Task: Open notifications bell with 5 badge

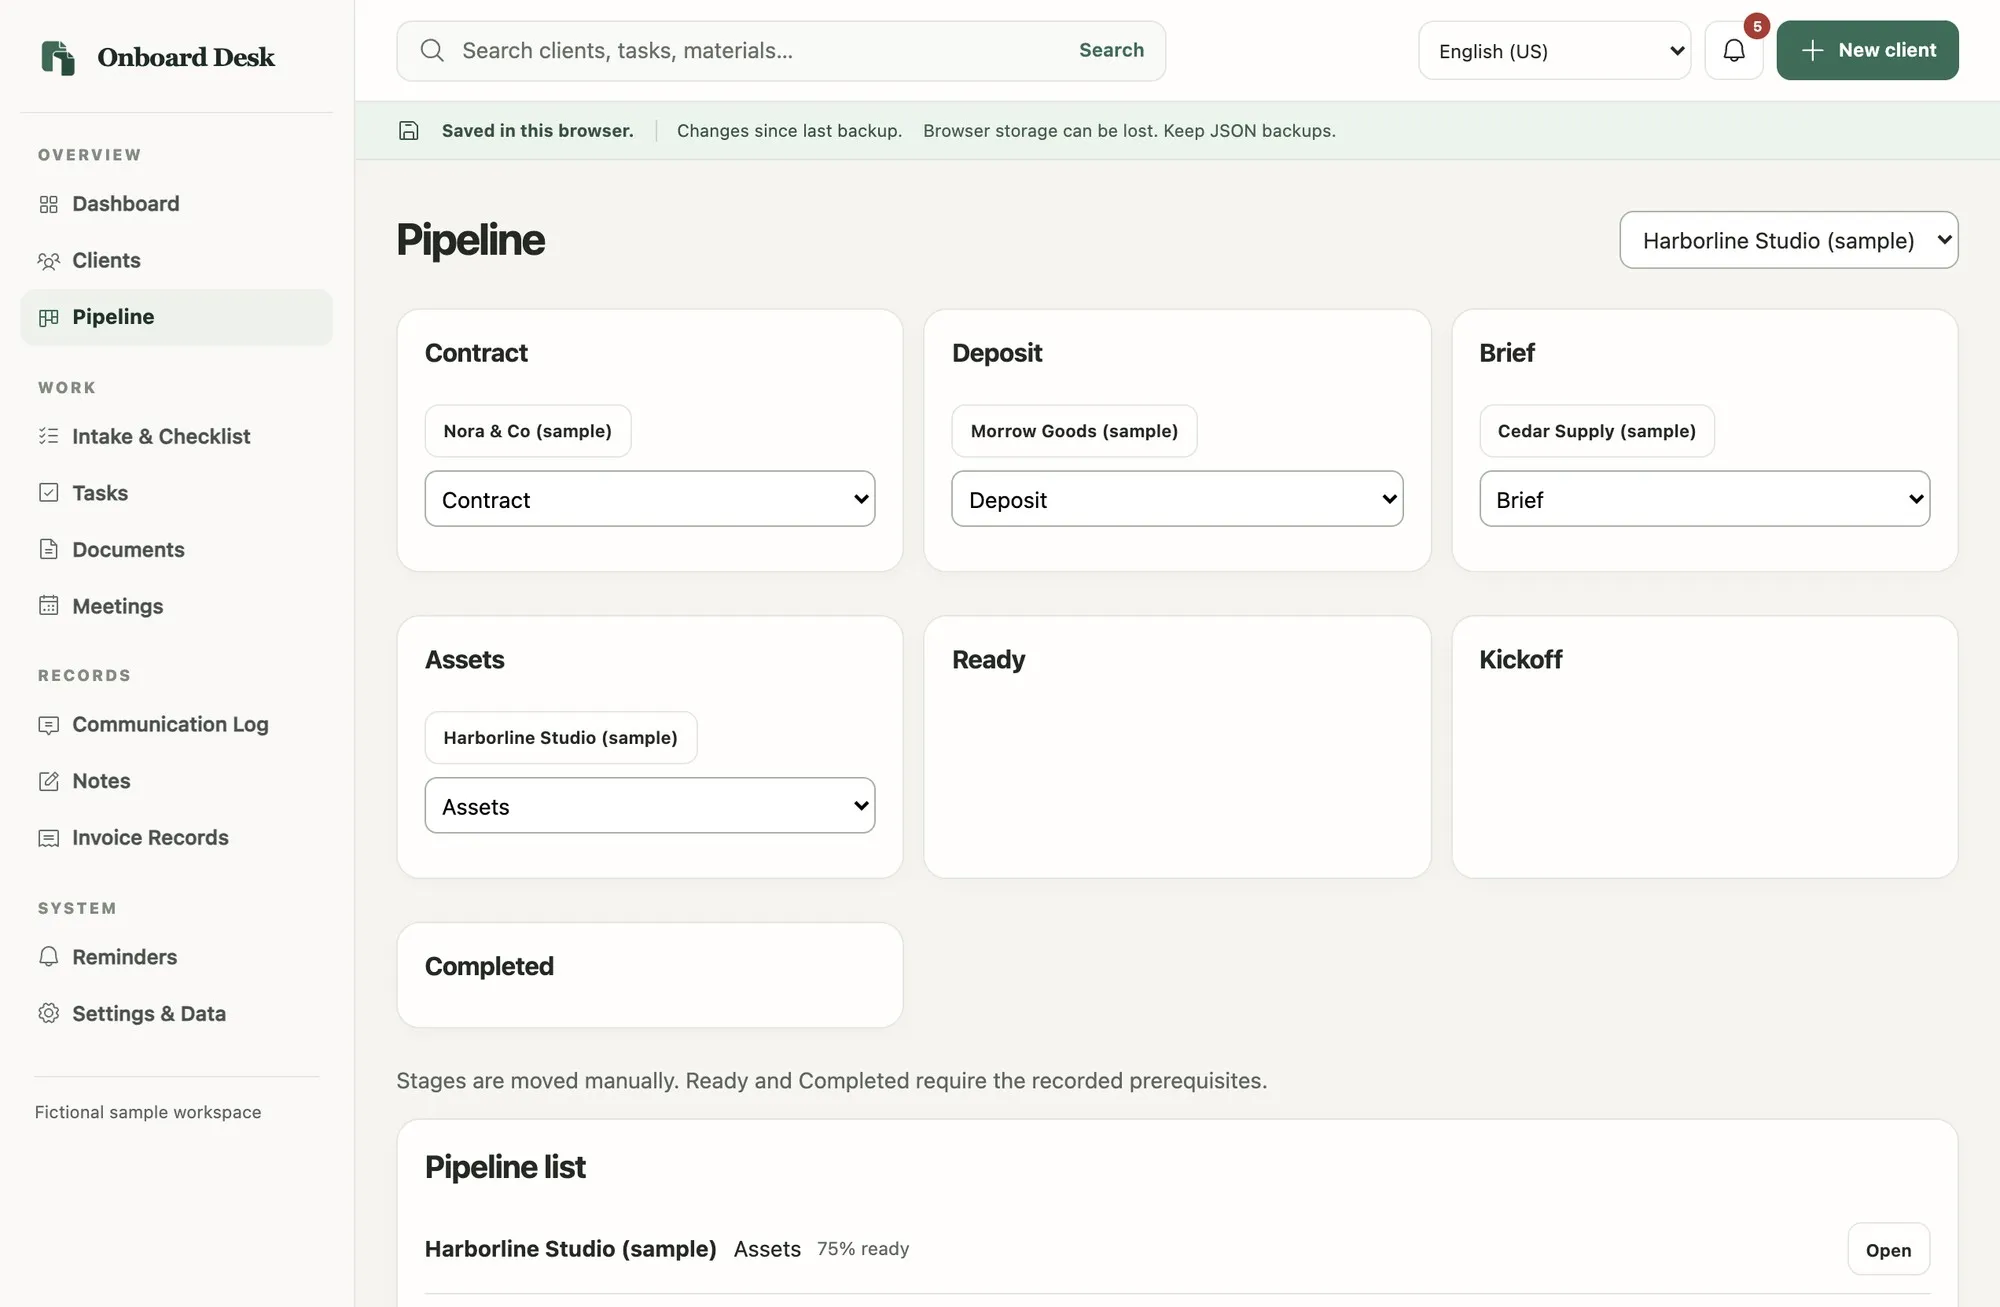Action: pos(1734,50)
